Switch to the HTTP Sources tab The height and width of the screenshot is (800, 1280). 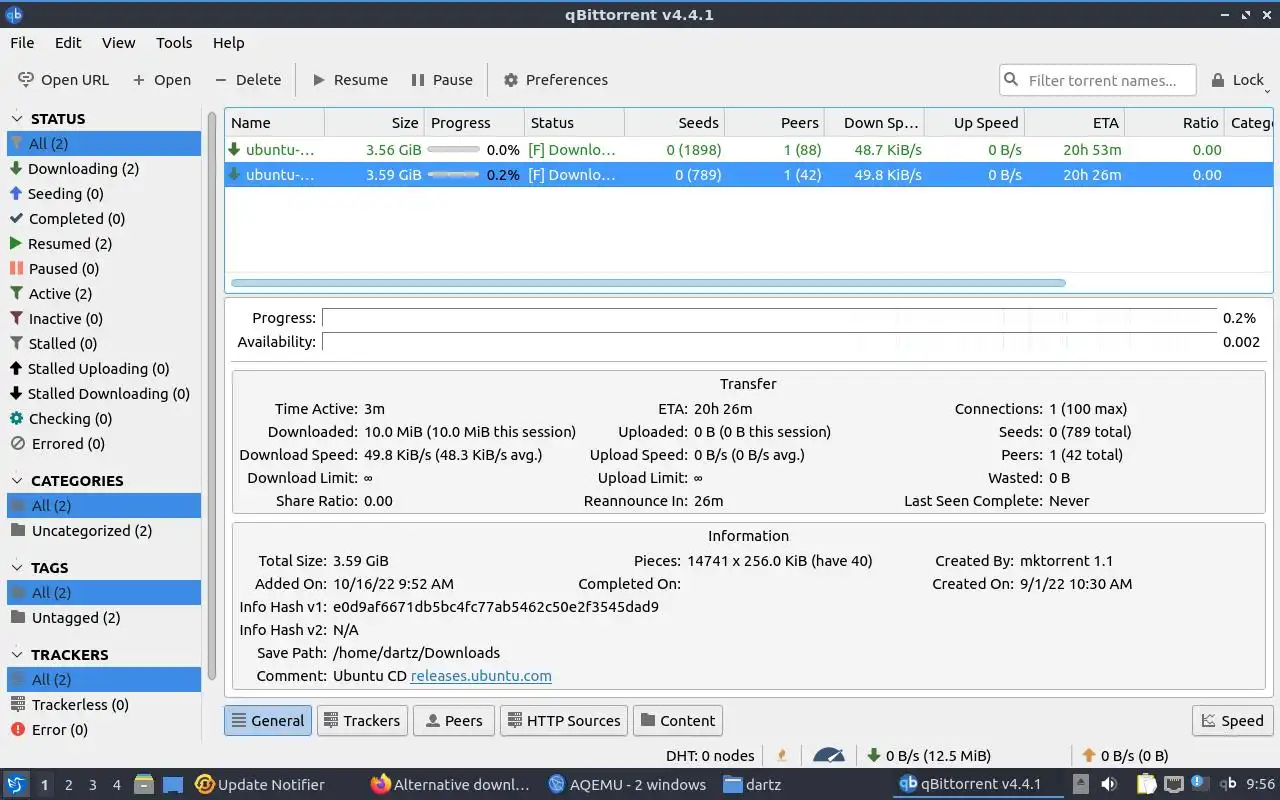pos(564,721)
